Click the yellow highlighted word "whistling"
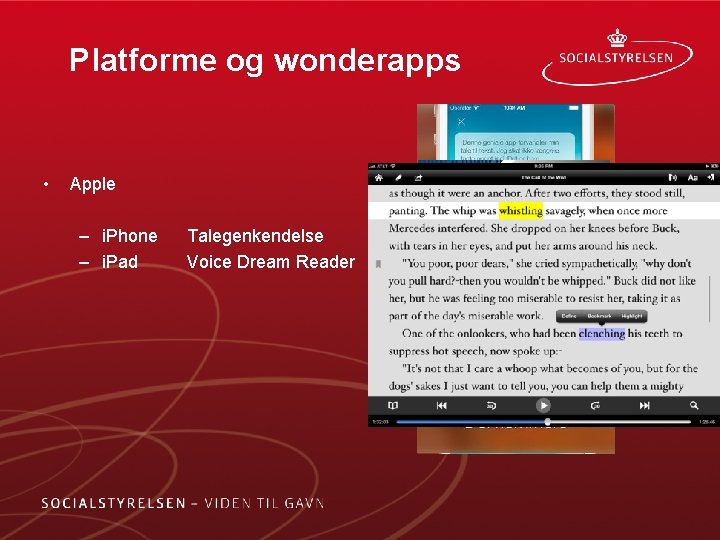720x540 pixels. 521,210
